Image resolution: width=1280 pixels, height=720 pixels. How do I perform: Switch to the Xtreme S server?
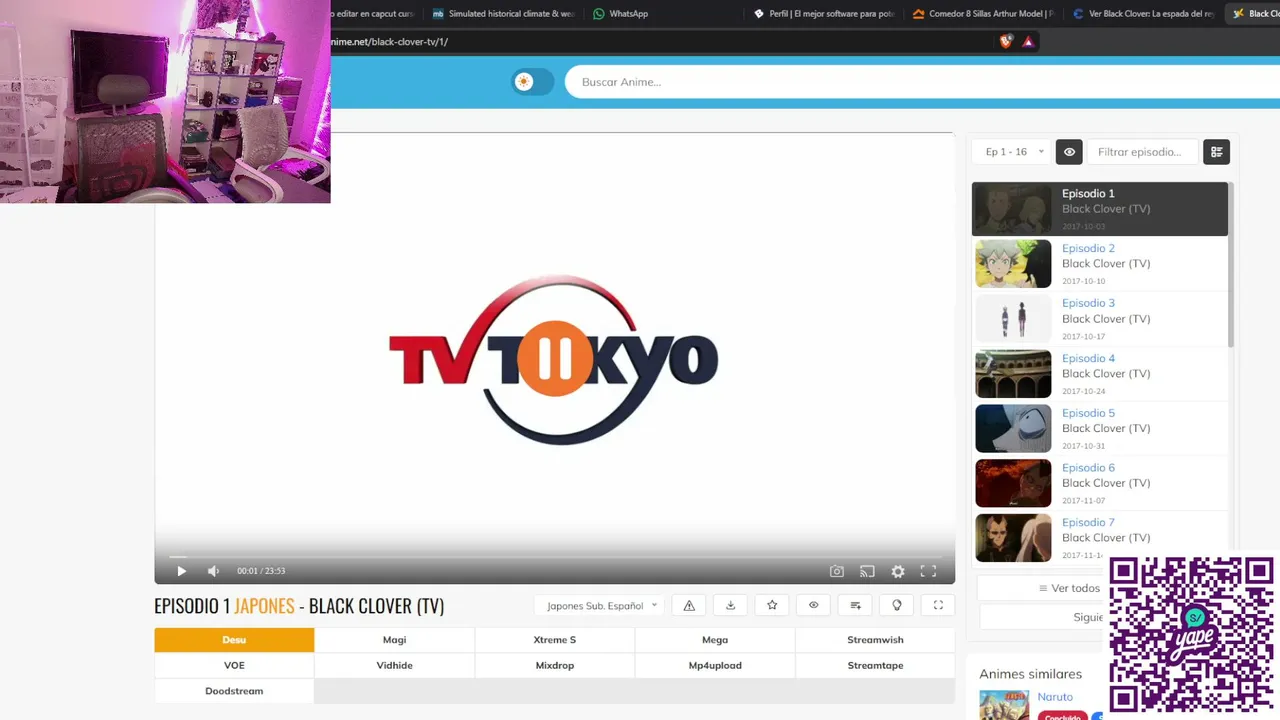point(555,640)
